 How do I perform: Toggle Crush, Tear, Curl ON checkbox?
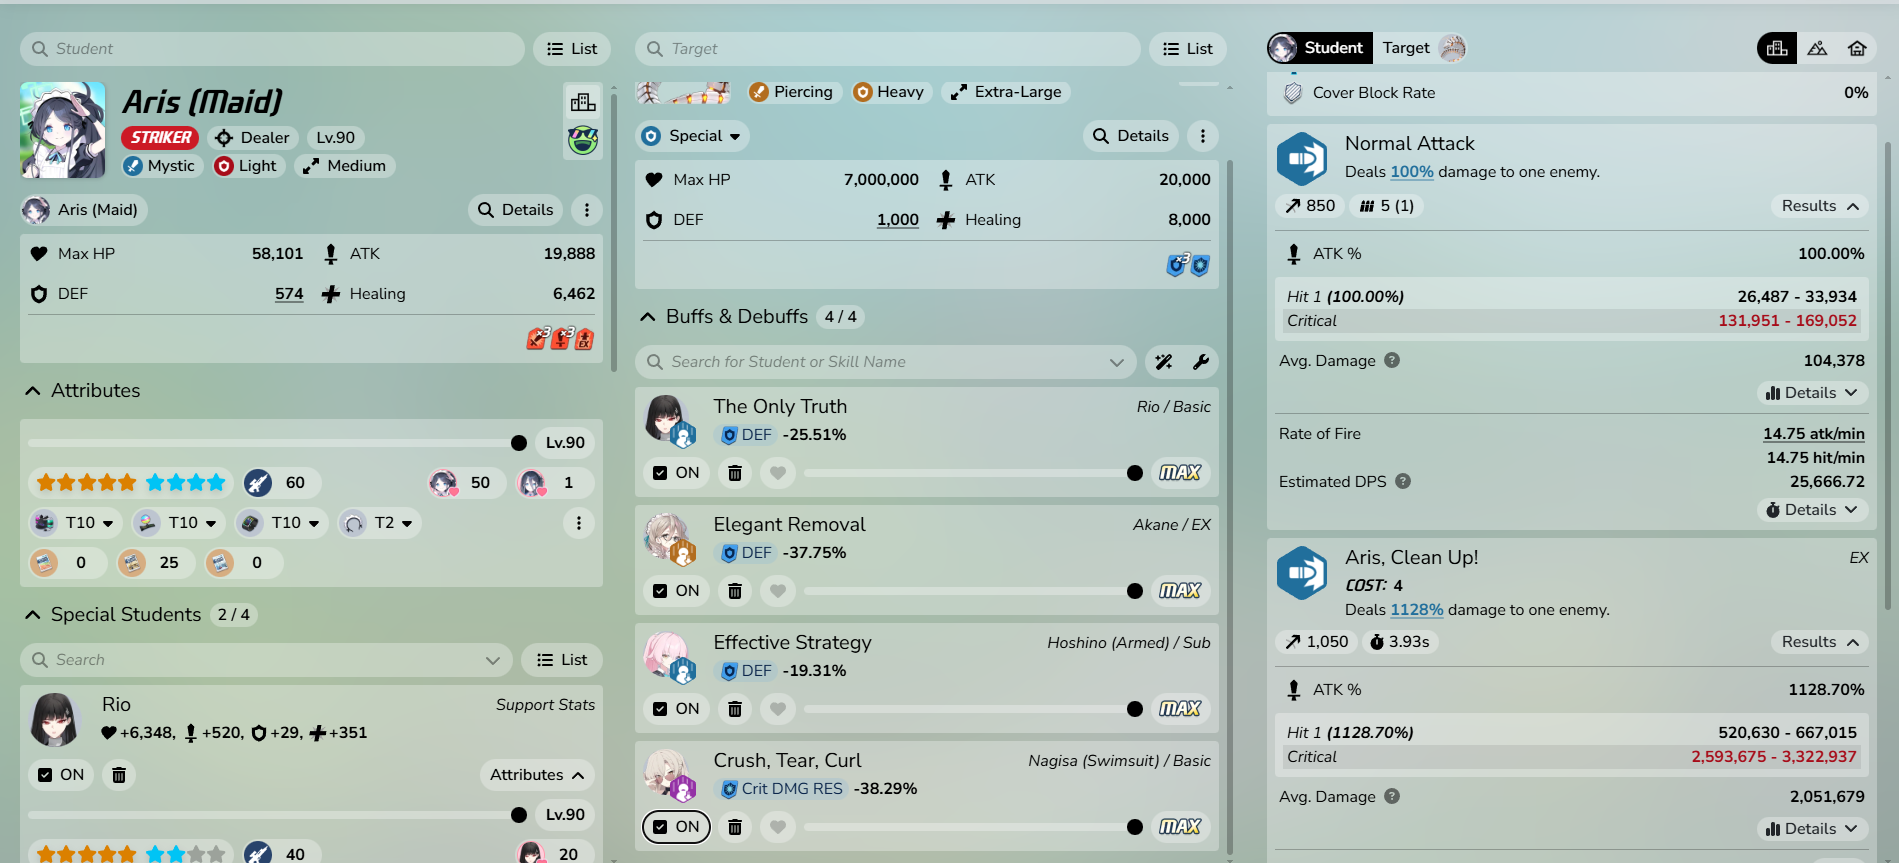click(676, 827)
